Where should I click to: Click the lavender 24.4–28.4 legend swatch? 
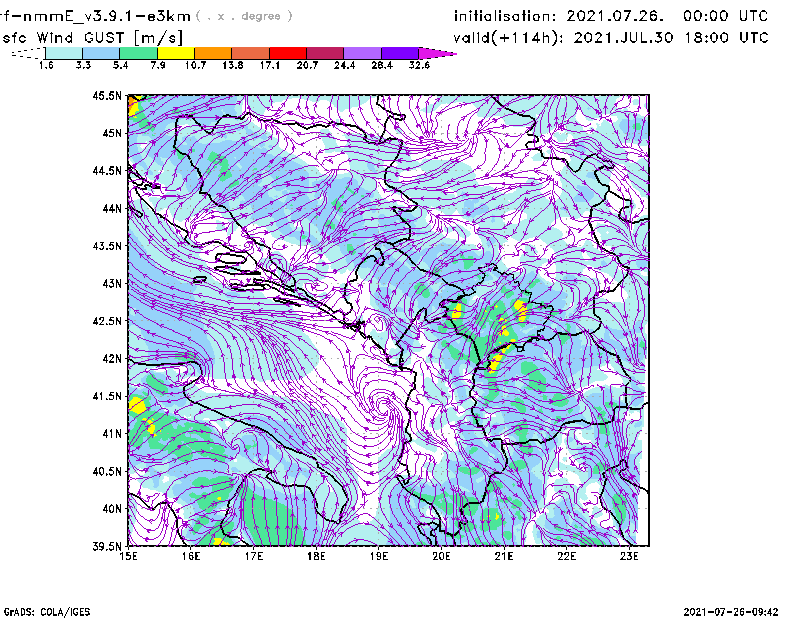coord(362,53)
